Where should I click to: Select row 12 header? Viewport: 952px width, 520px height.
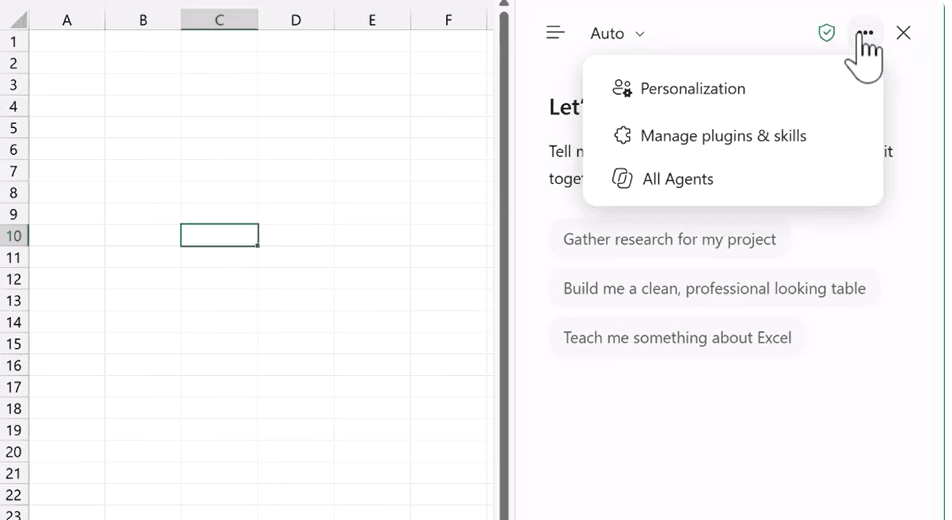coord(13,279)
